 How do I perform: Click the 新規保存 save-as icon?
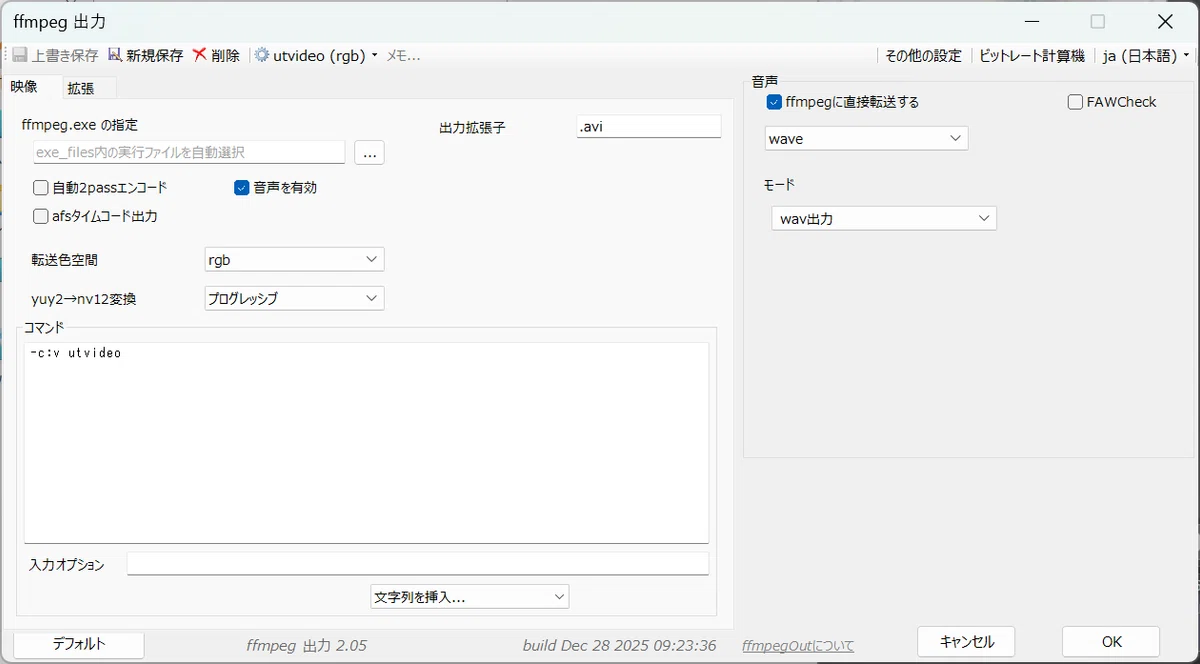click(x=115, y=56)
